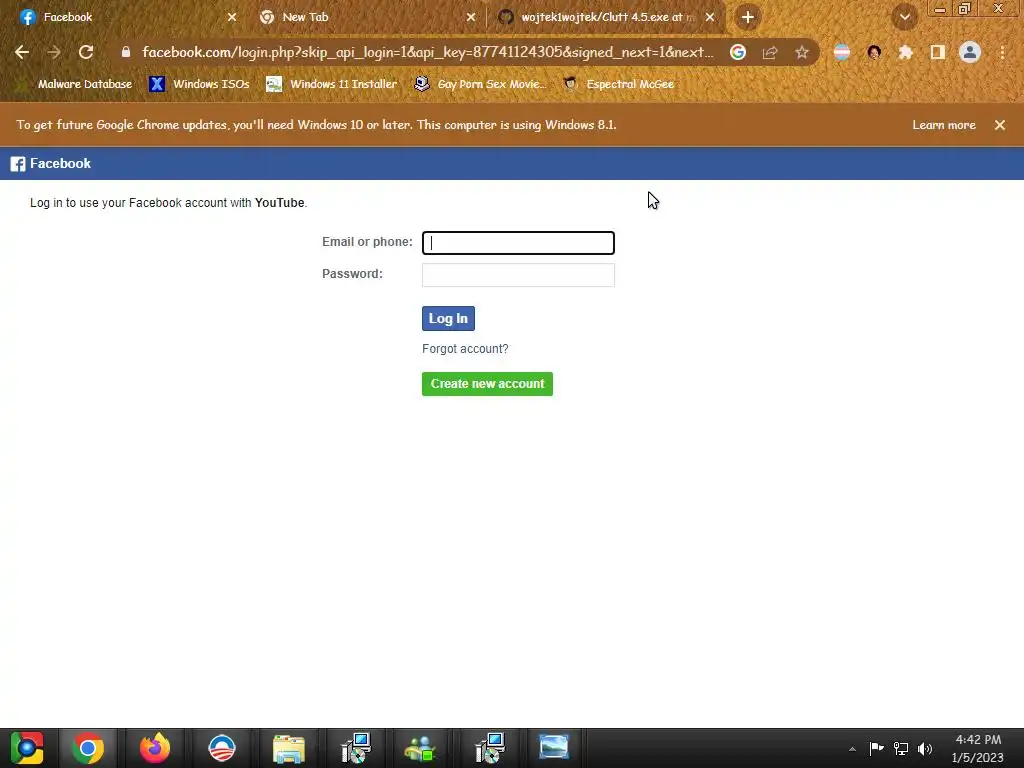Open the volume speaker icon
1024x768 pixels.
[925, 748]
